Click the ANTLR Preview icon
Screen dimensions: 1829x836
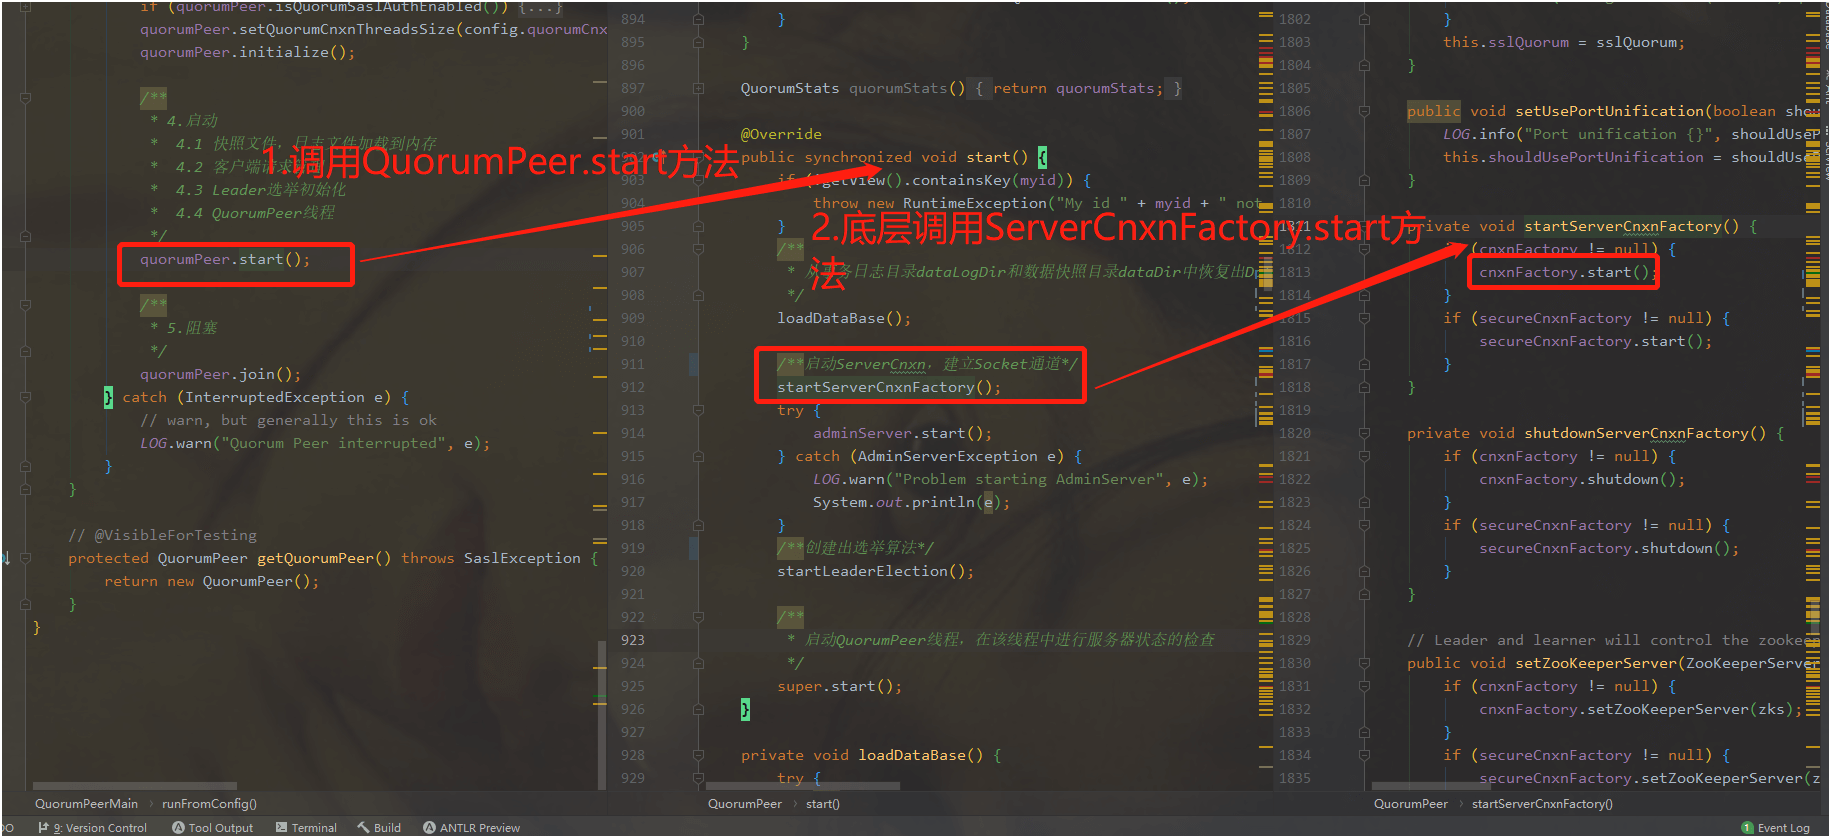click(429, 827)
